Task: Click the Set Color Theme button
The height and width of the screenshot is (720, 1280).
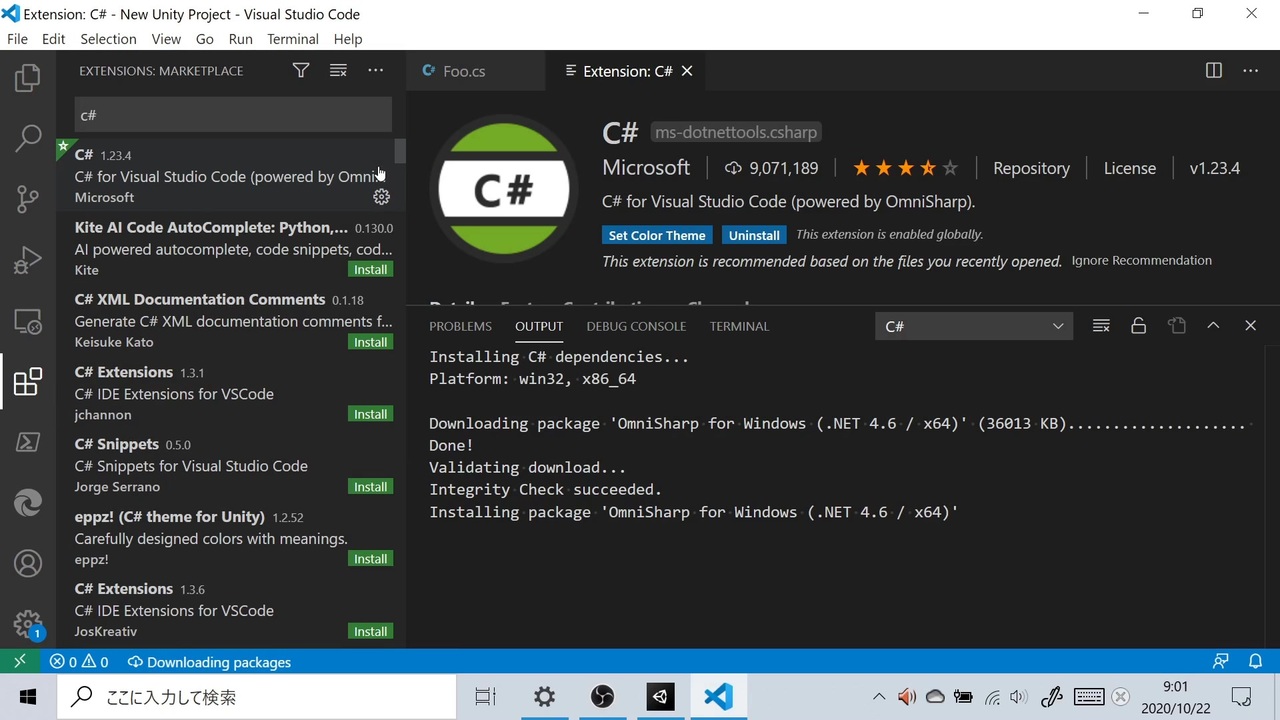Action: [x=657, y=235]
